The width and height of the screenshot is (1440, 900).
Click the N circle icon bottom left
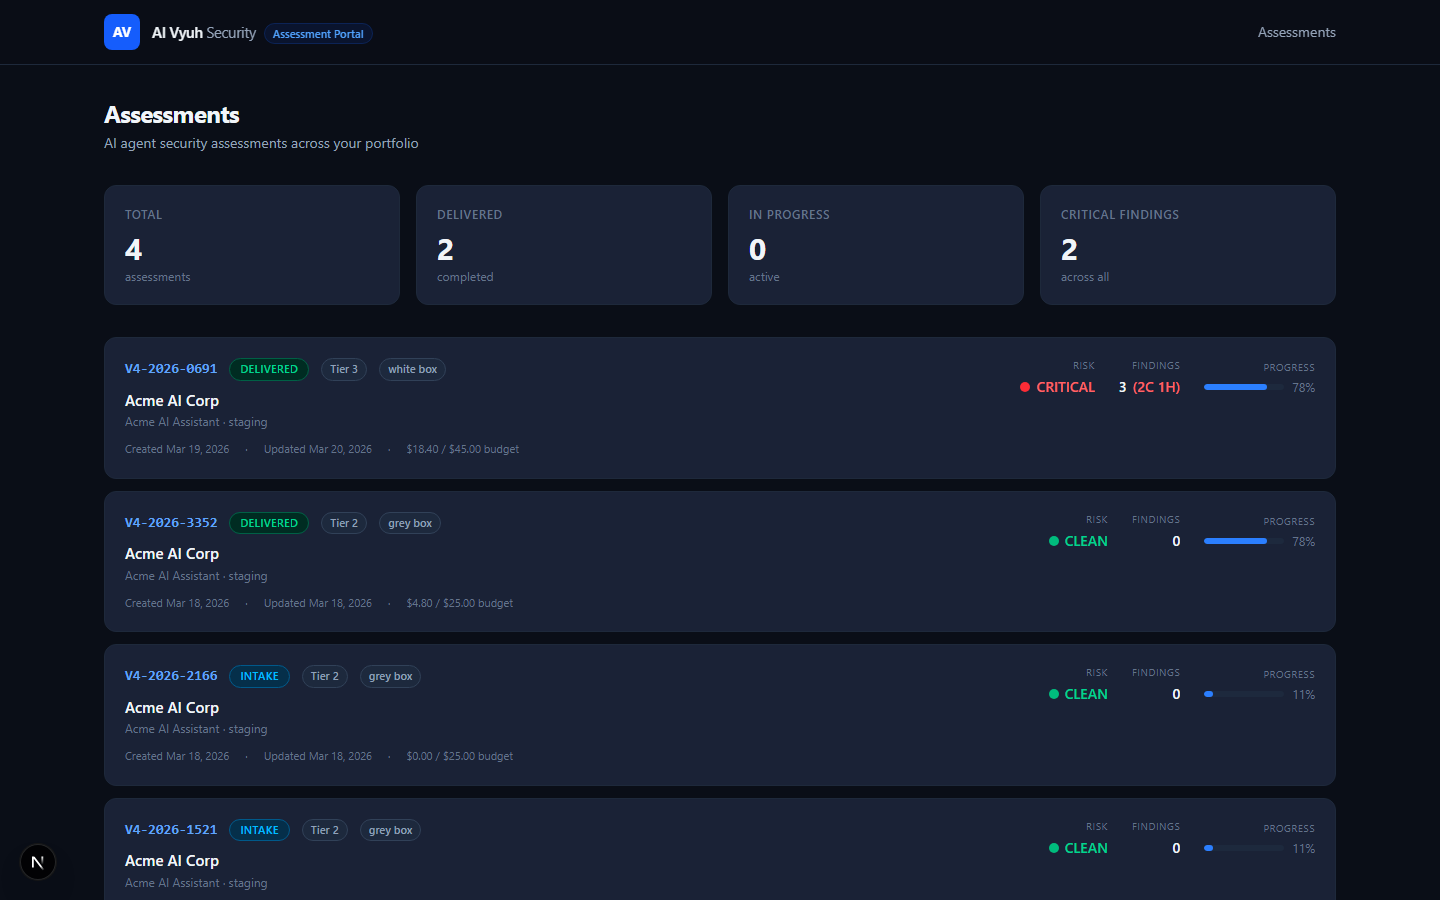tap(37, 862)
